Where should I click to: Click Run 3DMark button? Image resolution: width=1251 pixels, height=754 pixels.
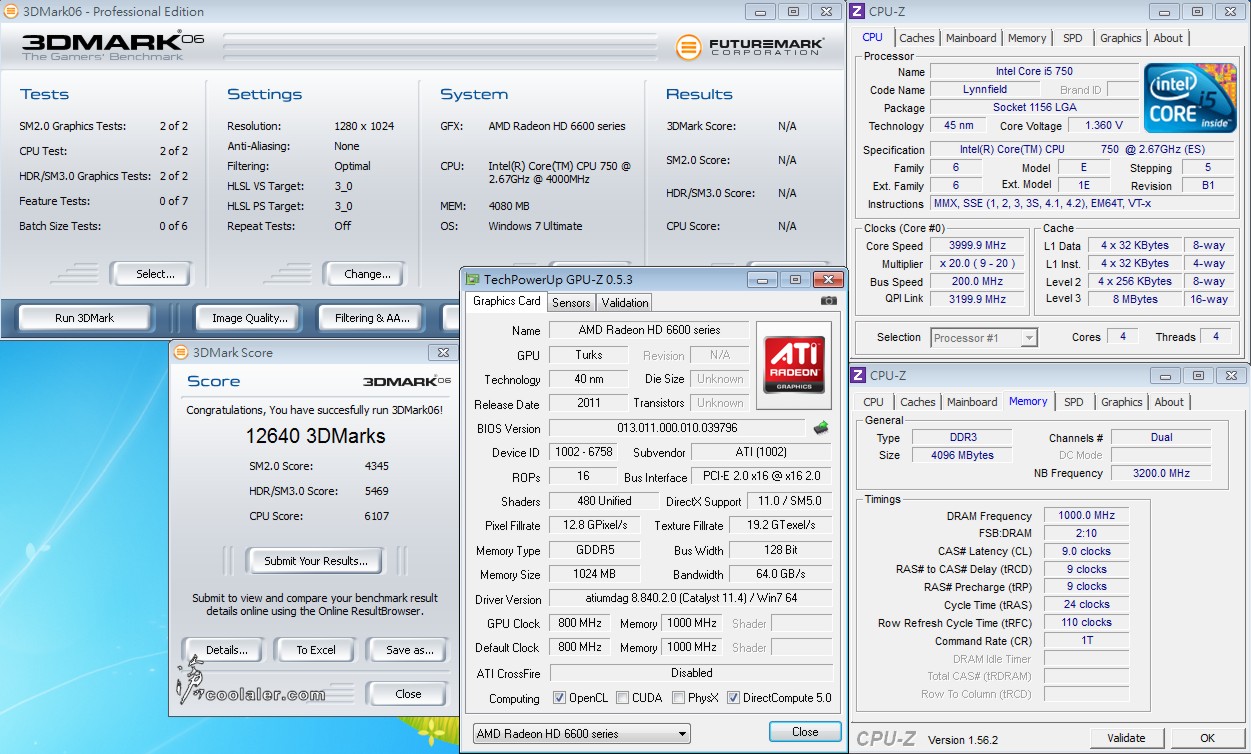tap(85, 318)
